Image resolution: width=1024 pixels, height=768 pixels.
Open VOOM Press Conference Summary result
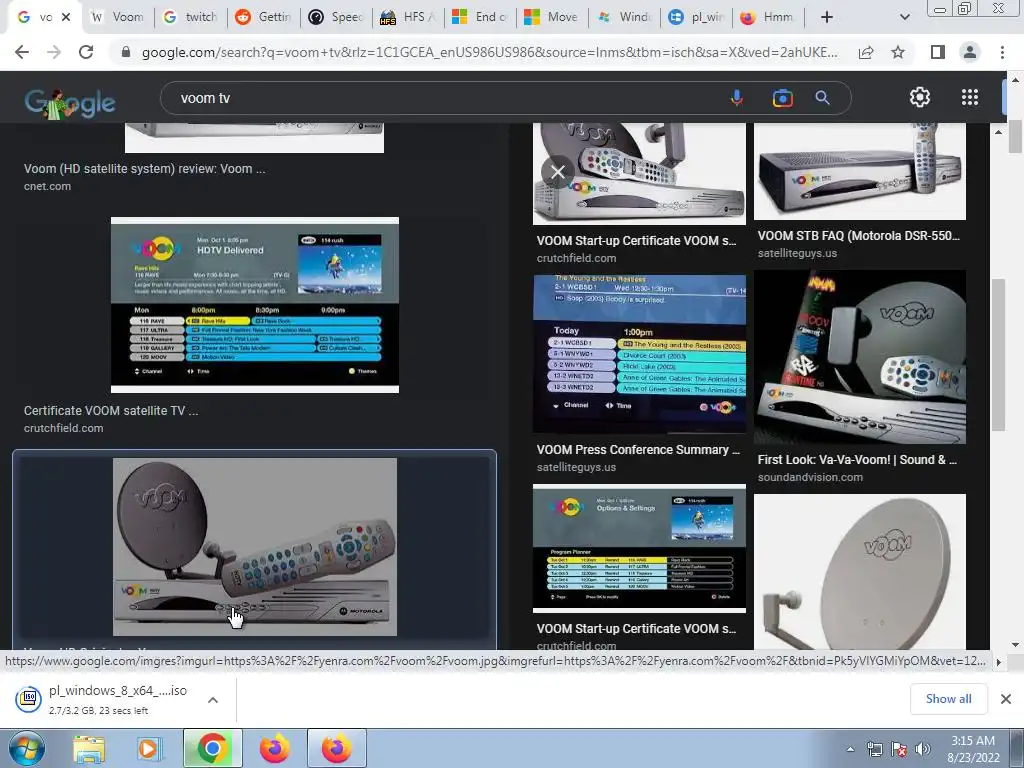638,450
